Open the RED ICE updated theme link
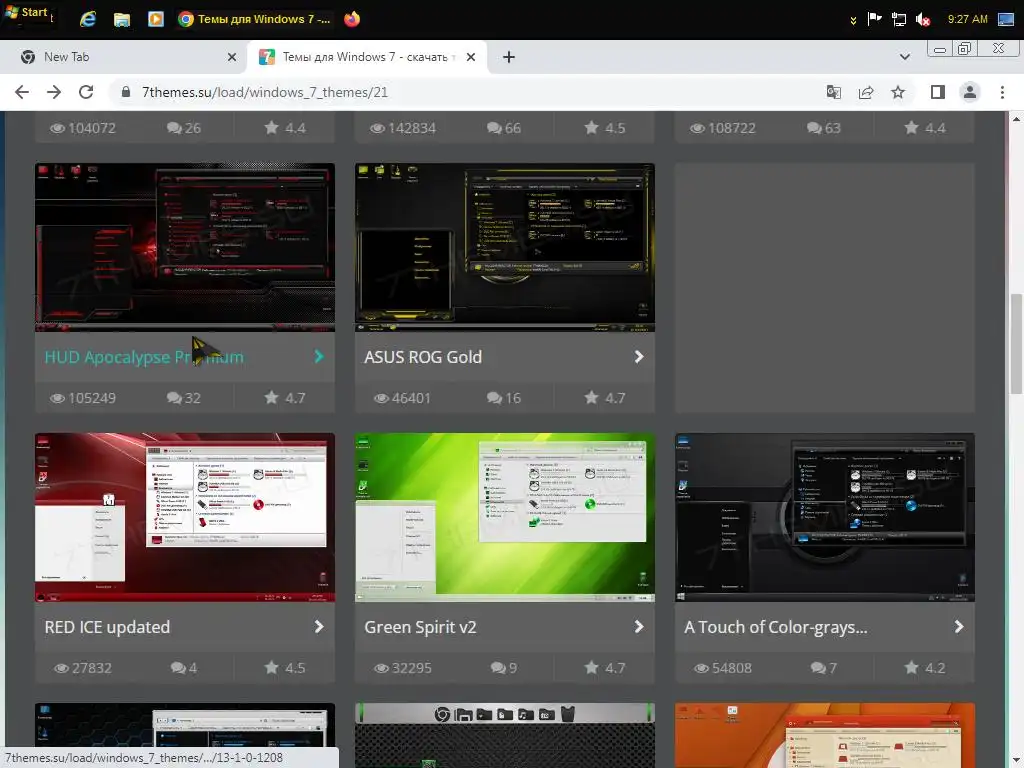1024x768 pixels. coord(107,627)
